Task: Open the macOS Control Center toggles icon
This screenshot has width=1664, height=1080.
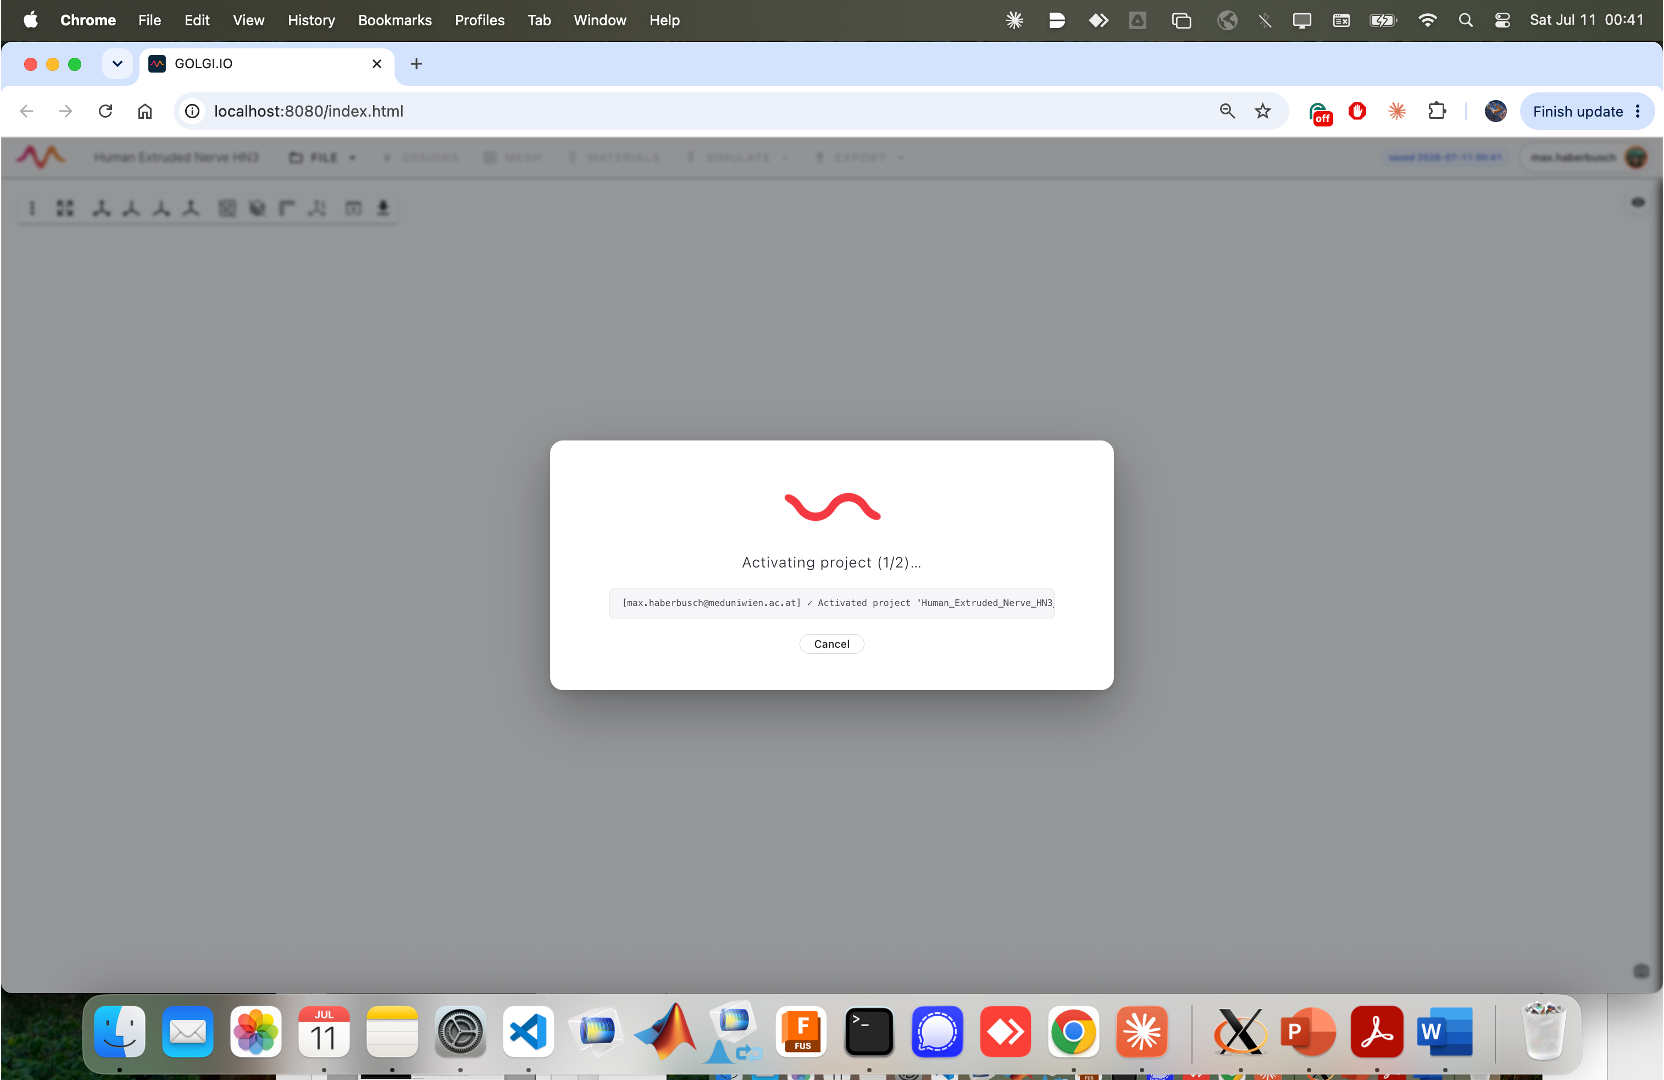Action: [x=1502, y=20]
